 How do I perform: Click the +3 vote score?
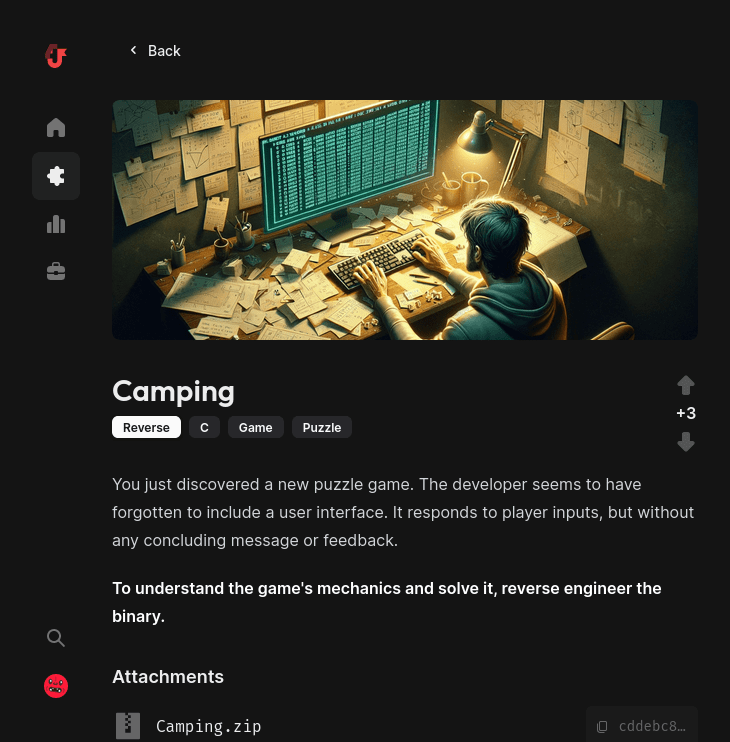pos(686,413)
